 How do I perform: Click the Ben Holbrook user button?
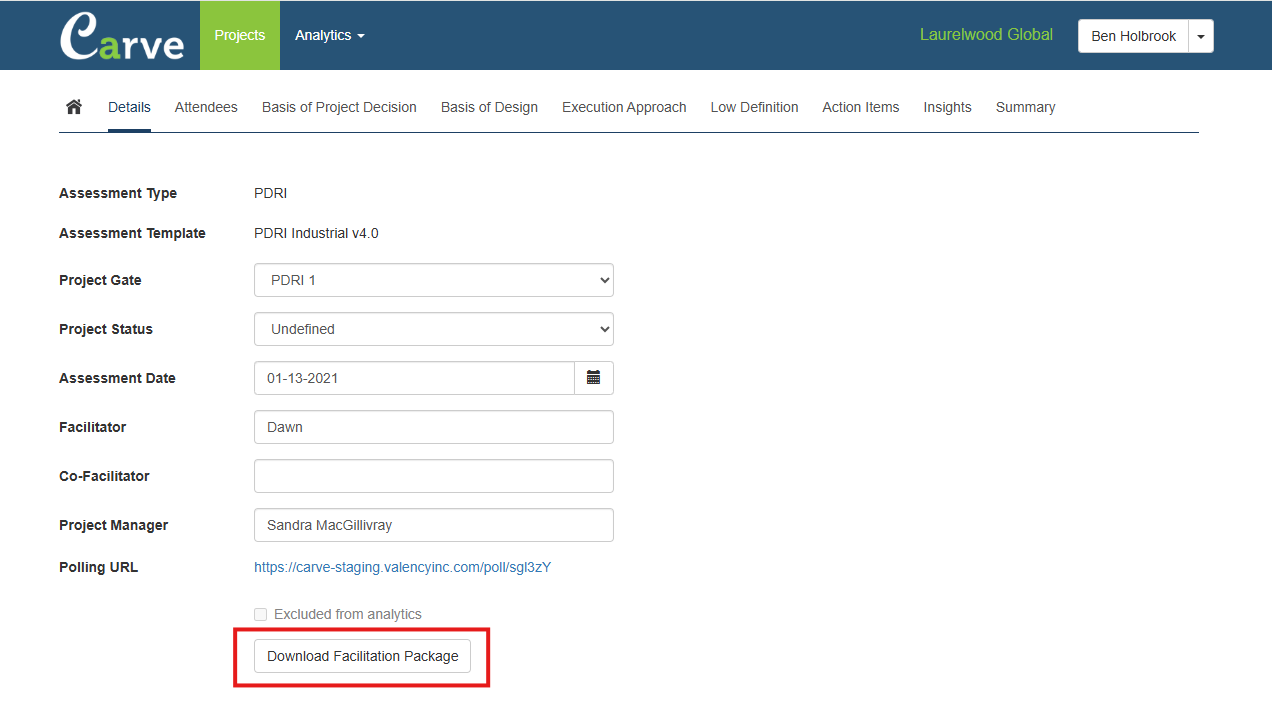tap(1133, 36)
